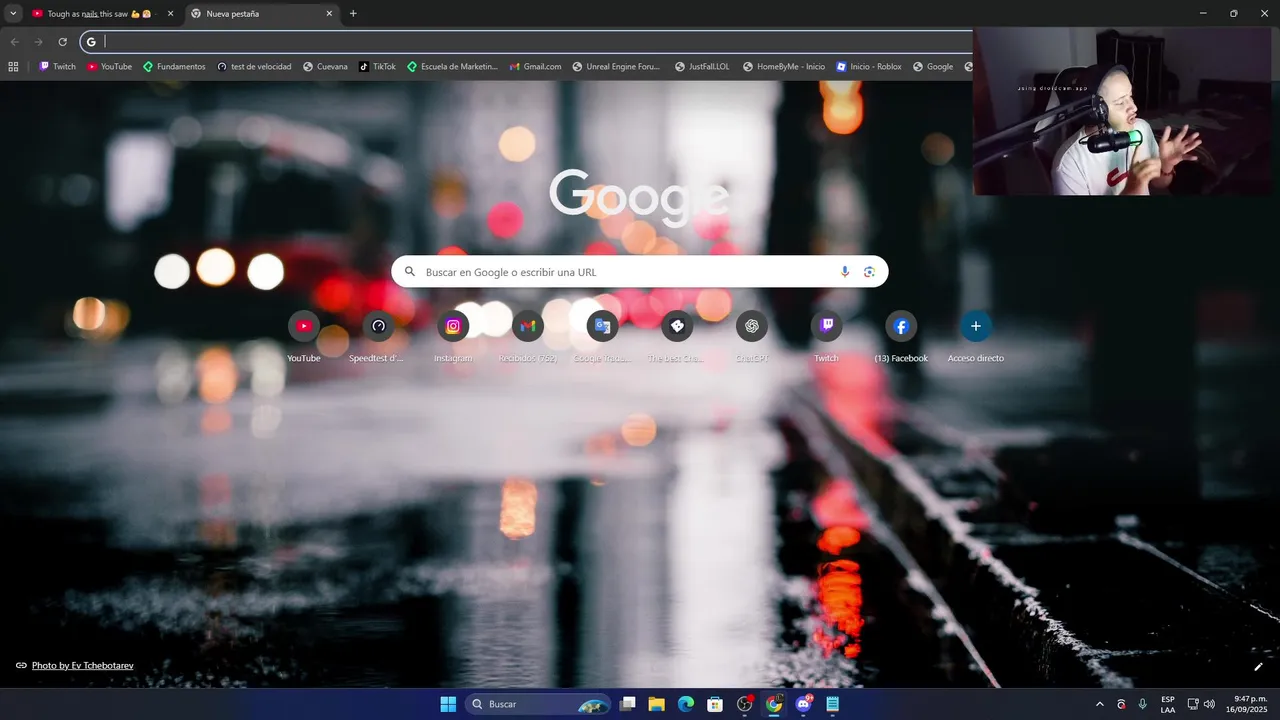Start voice search with microphone icon
This screenshot has height=720, width=1280.
tap(845, 272)
